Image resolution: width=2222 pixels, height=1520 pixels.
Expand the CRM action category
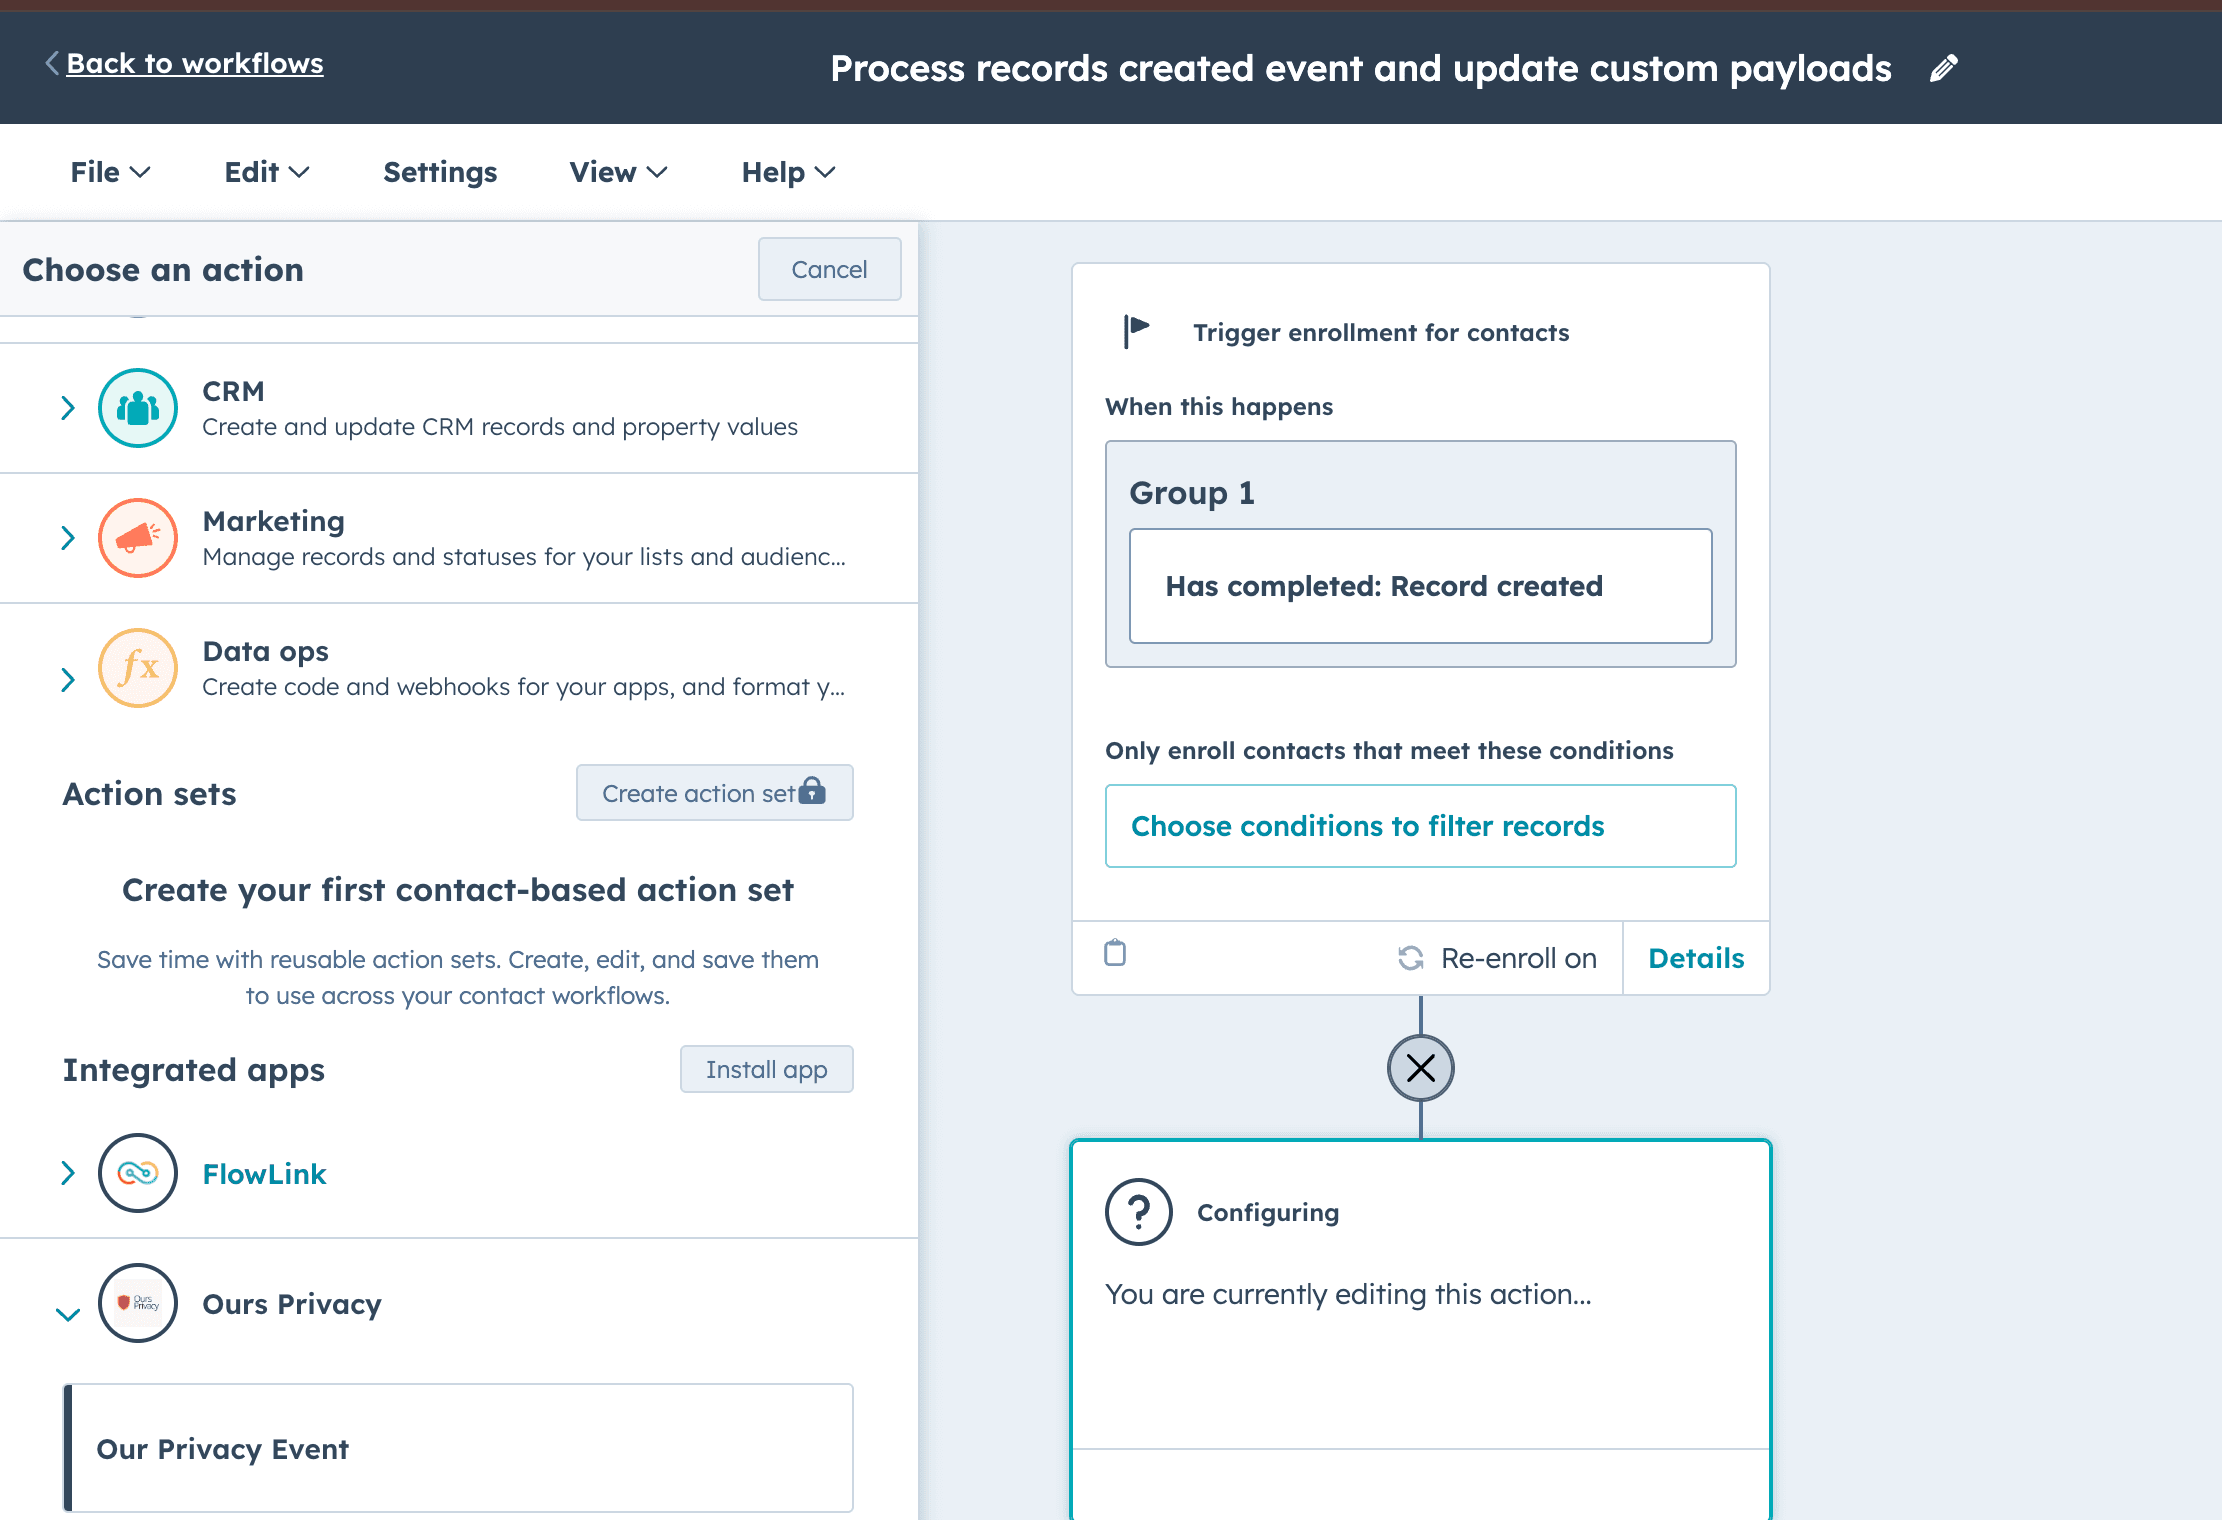[68, 408]
